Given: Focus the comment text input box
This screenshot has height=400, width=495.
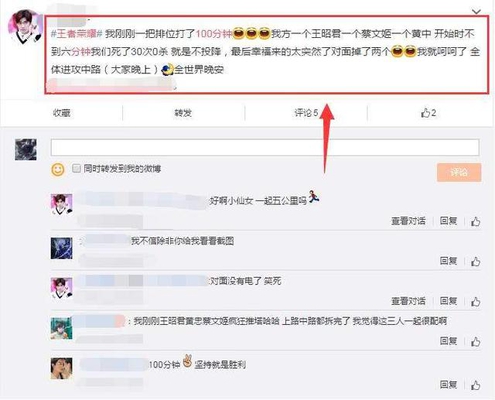Looking at the screenshot, I should pyautogui.click(x=265, y=147).
